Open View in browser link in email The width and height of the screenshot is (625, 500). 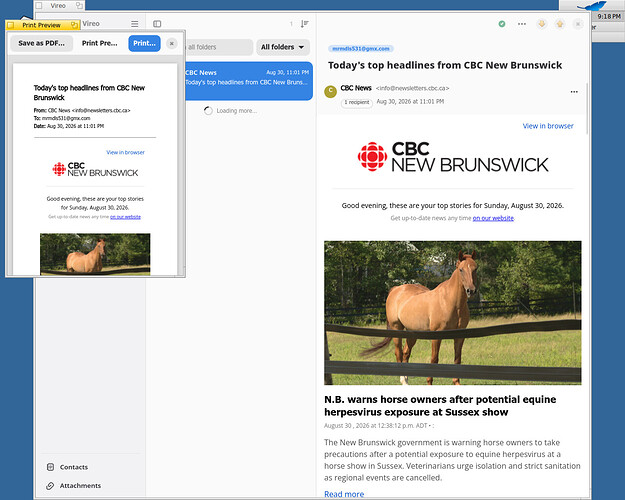pos(548,126)
